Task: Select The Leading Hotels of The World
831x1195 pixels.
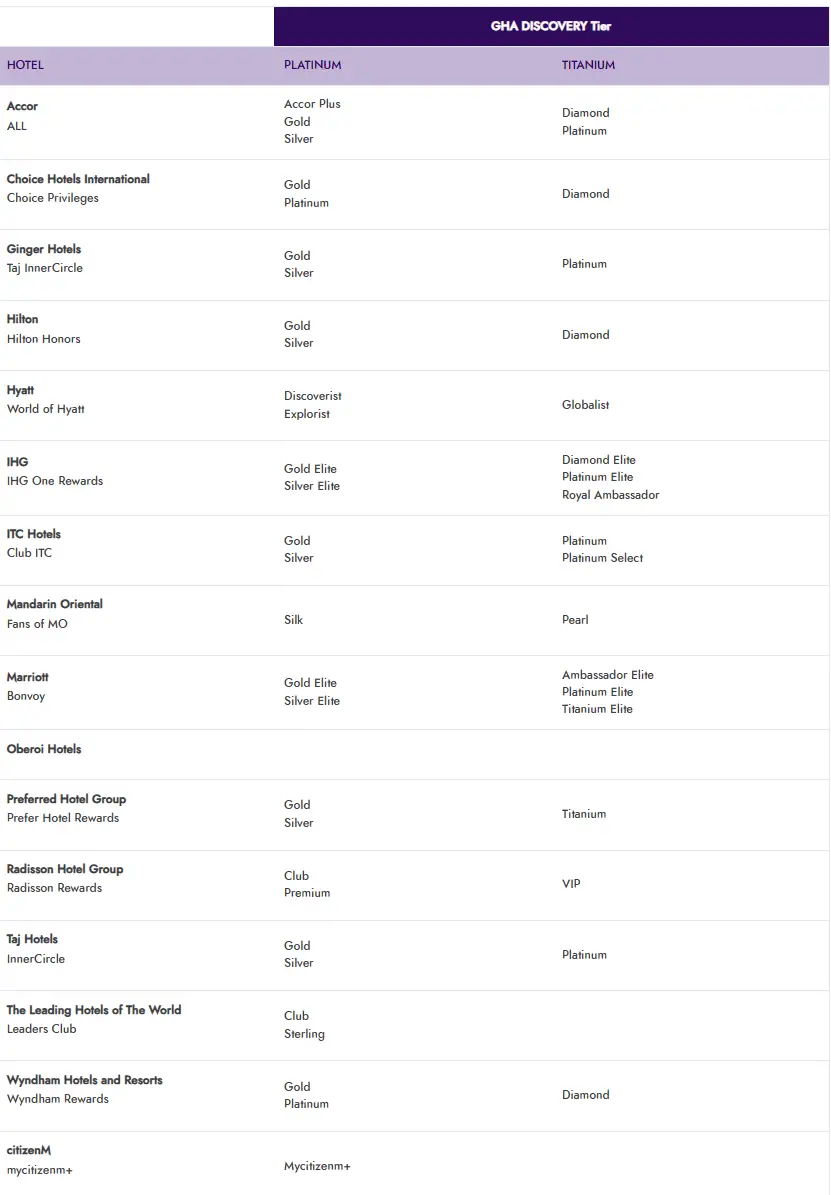Action: click(x=94, y=1010)
